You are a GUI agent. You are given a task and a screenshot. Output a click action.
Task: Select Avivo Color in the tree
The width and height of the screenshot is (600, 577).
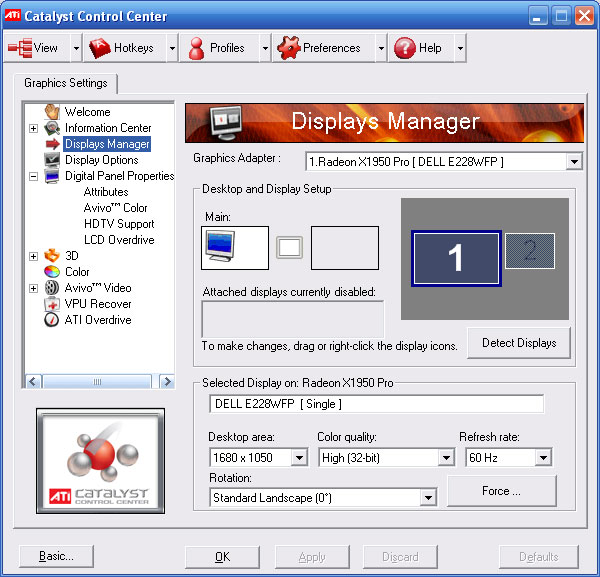[x=116, y=208]
